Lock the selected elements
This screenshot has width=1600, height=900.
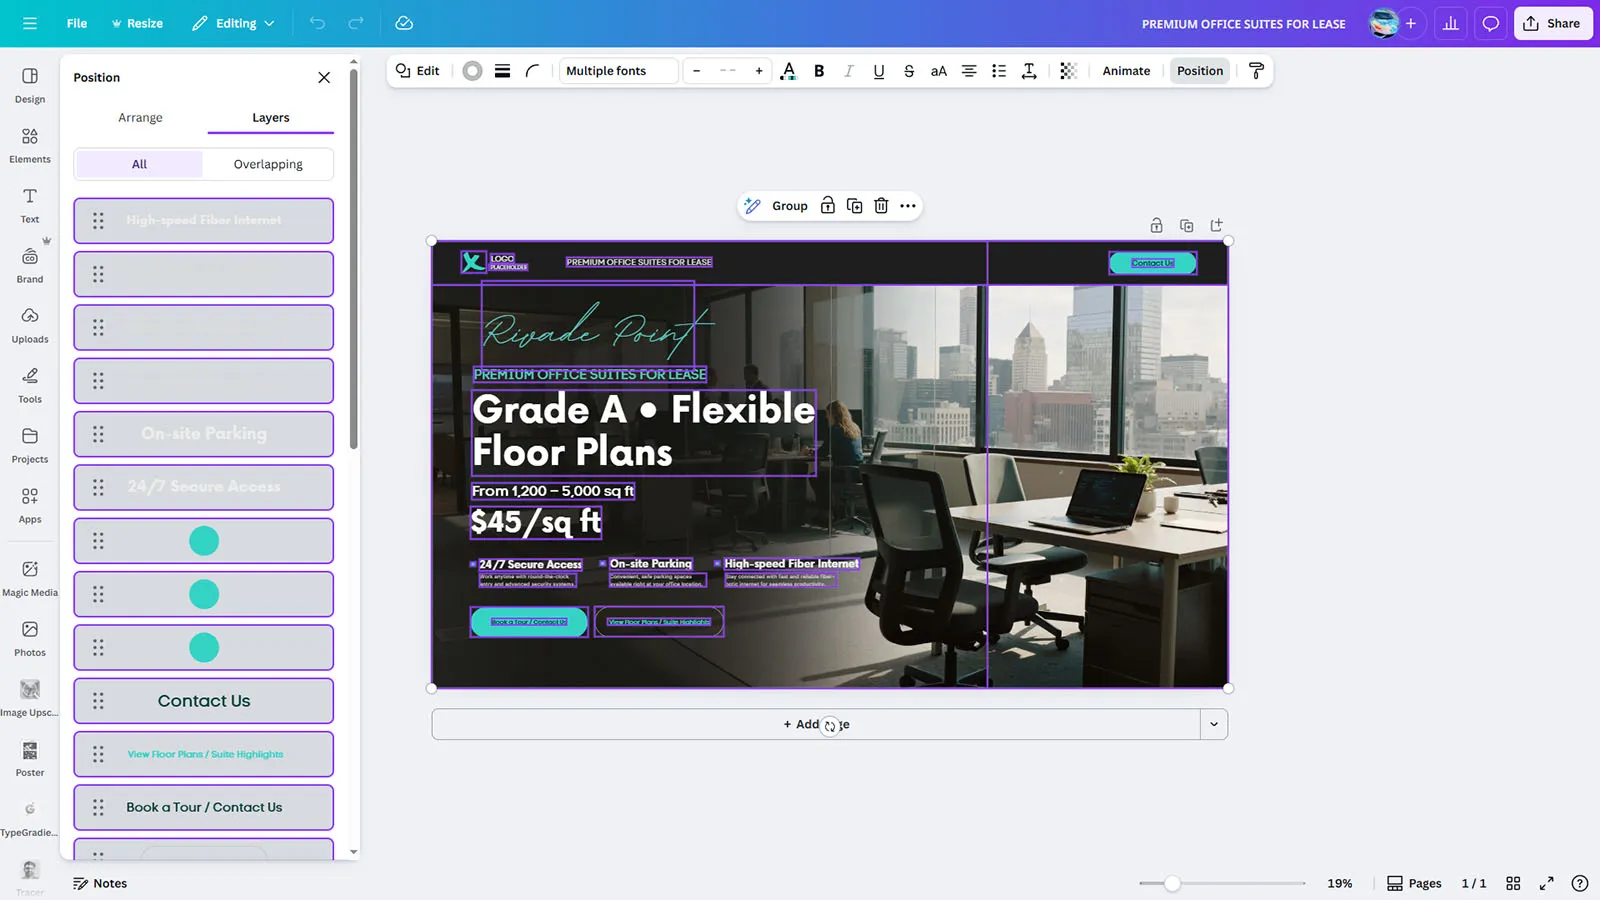(827, 206)
